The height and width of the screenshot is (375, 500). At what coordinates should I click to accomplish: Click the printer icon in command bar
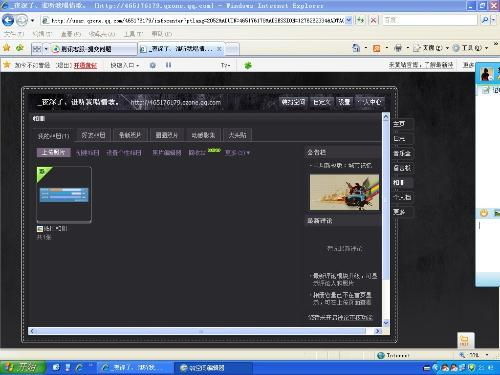coord(398,49)
